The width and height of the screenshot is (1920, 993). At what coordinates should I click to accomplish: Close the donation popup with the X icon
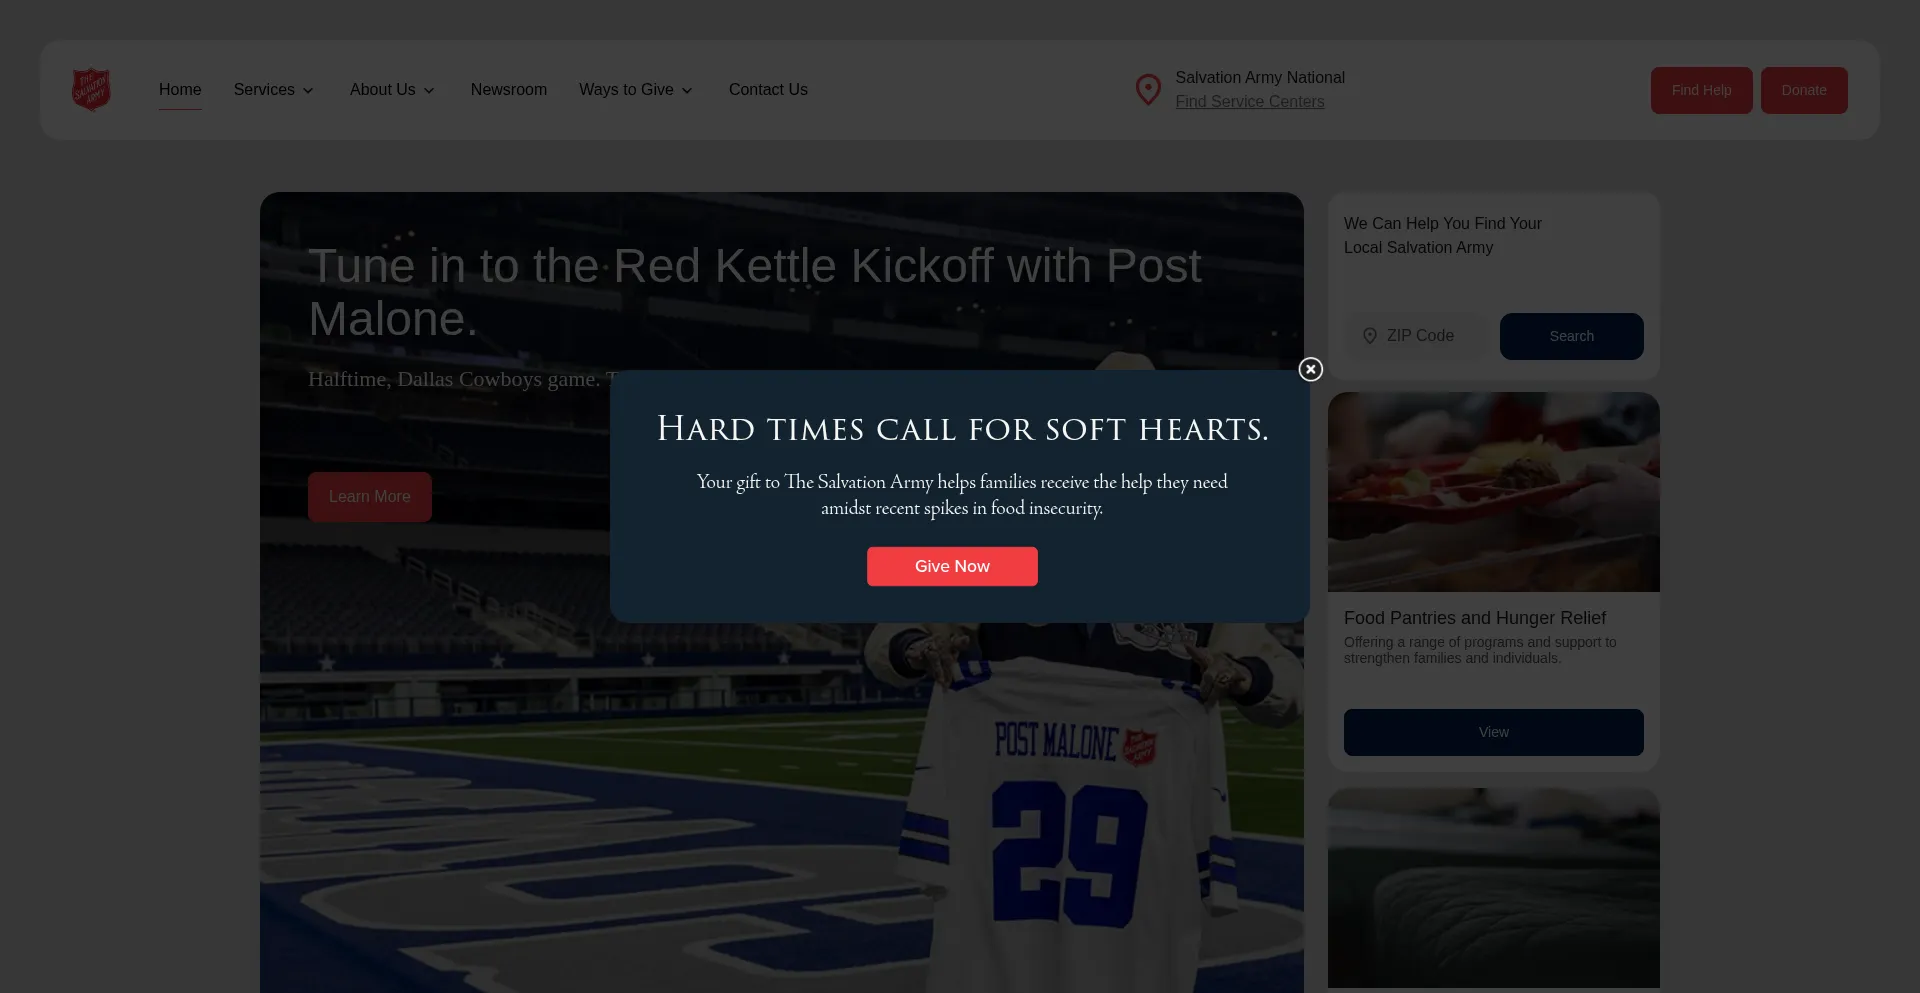point(1310,370)
